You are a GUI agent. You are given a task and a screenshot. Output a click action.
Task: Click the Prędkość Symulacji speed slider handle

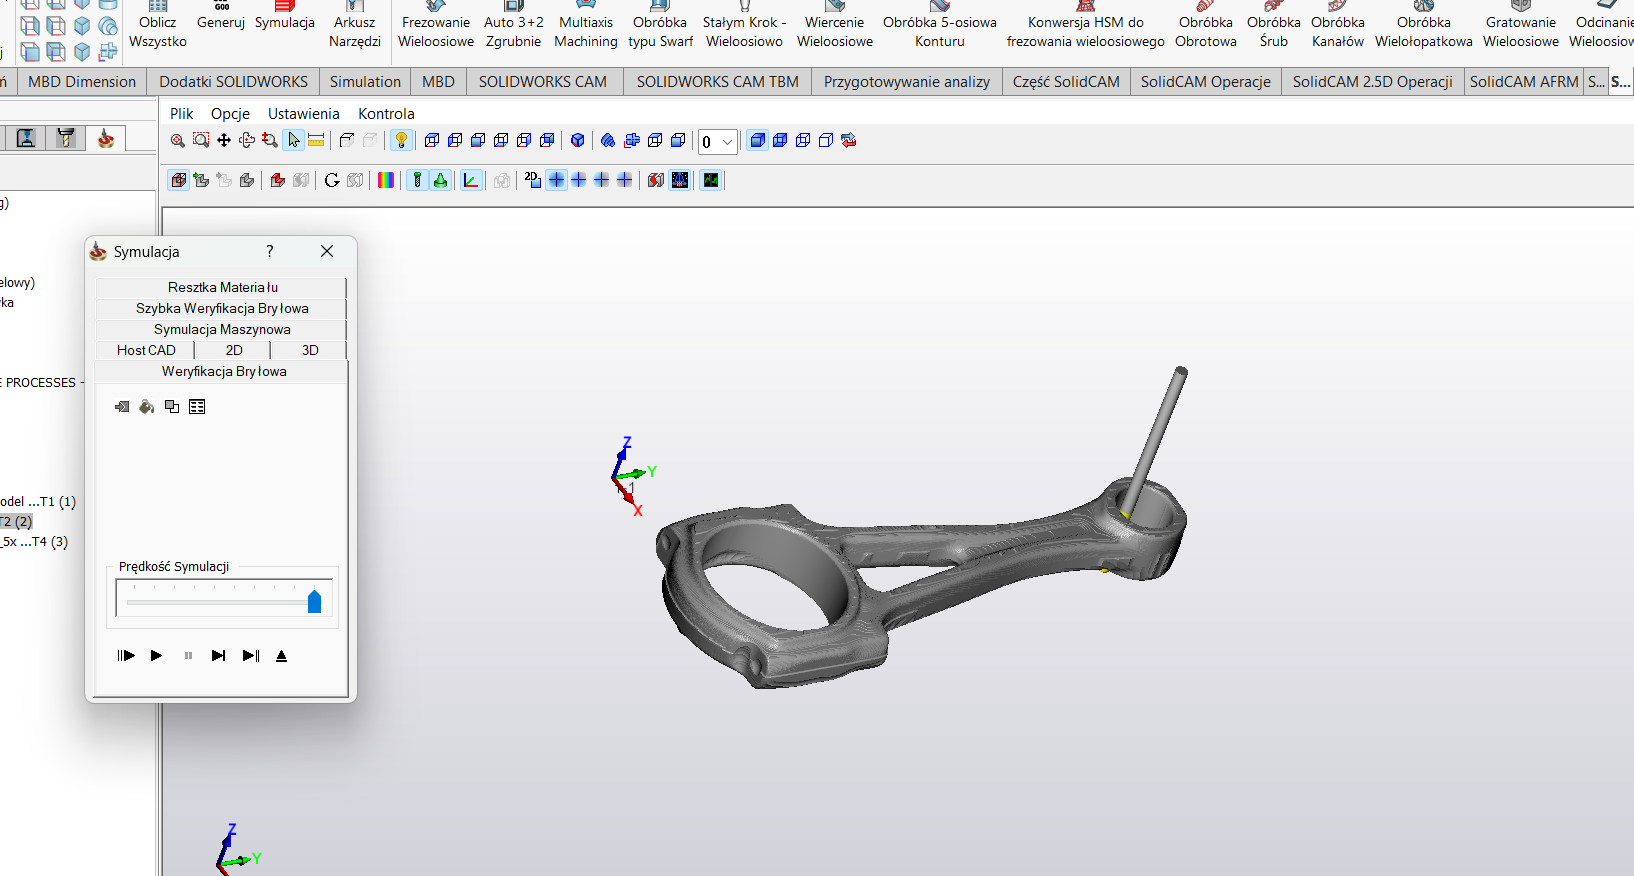click(x=314, y=600)
